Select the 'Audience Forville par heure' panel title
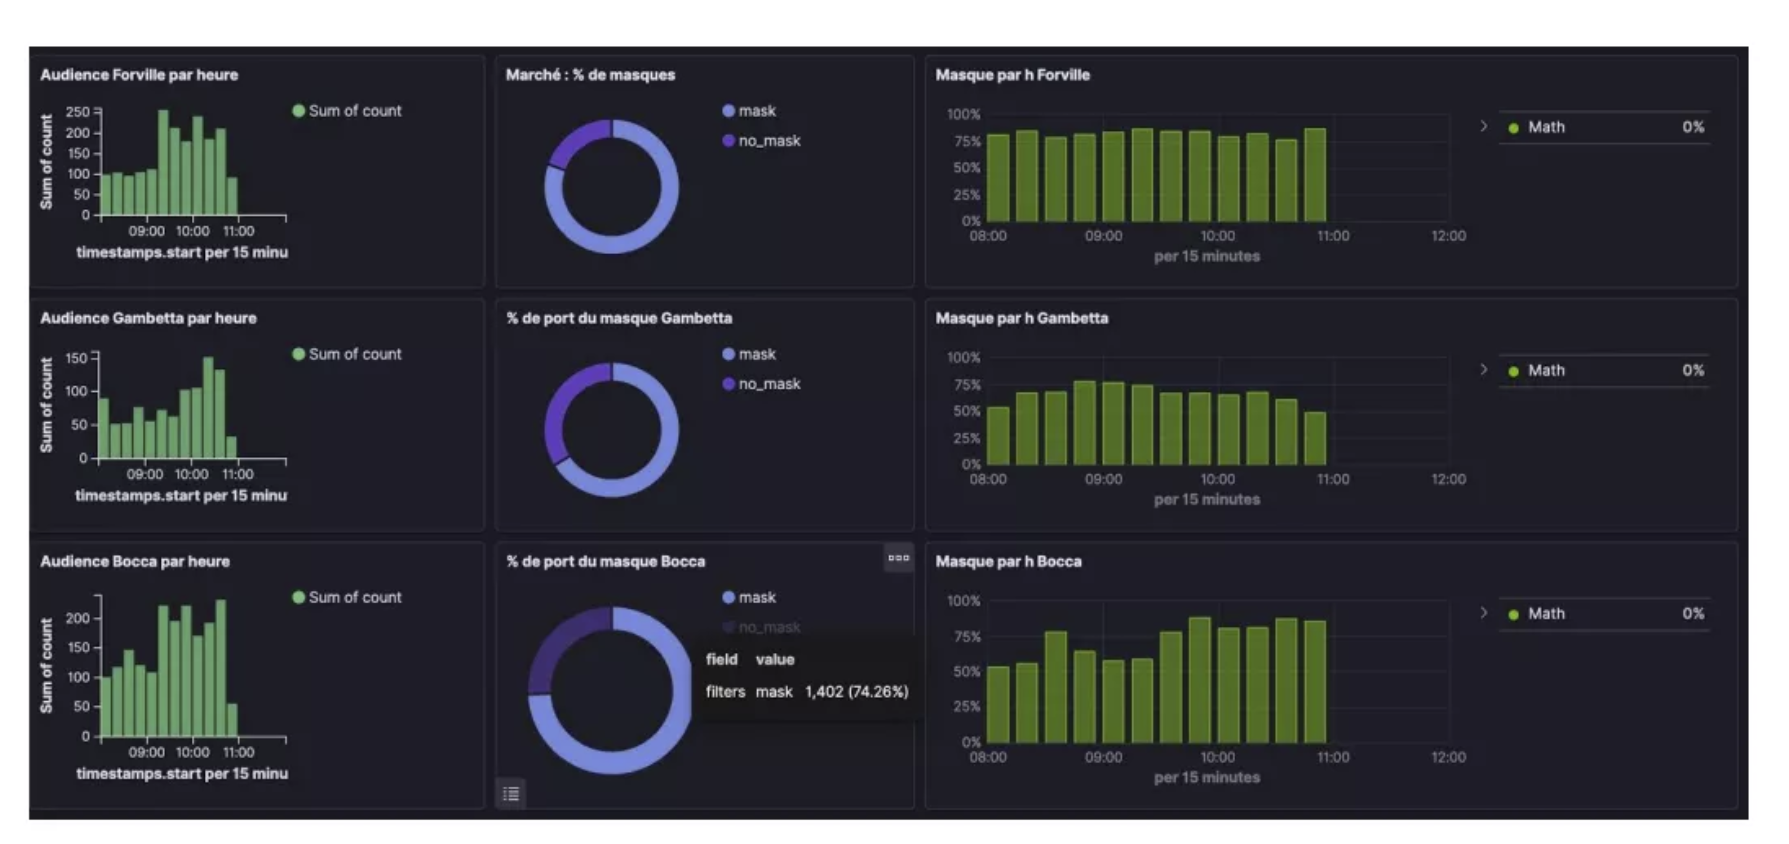Image resolution: width=1789 pixels, height=844 pixels. [x=139, y=75]
